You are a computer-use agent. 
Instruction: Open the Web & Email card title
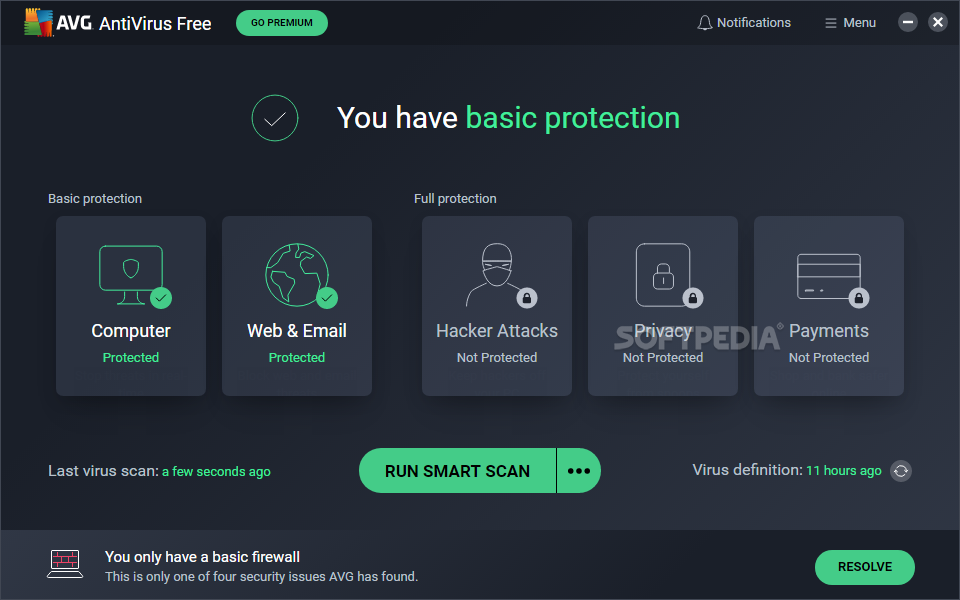297,331
